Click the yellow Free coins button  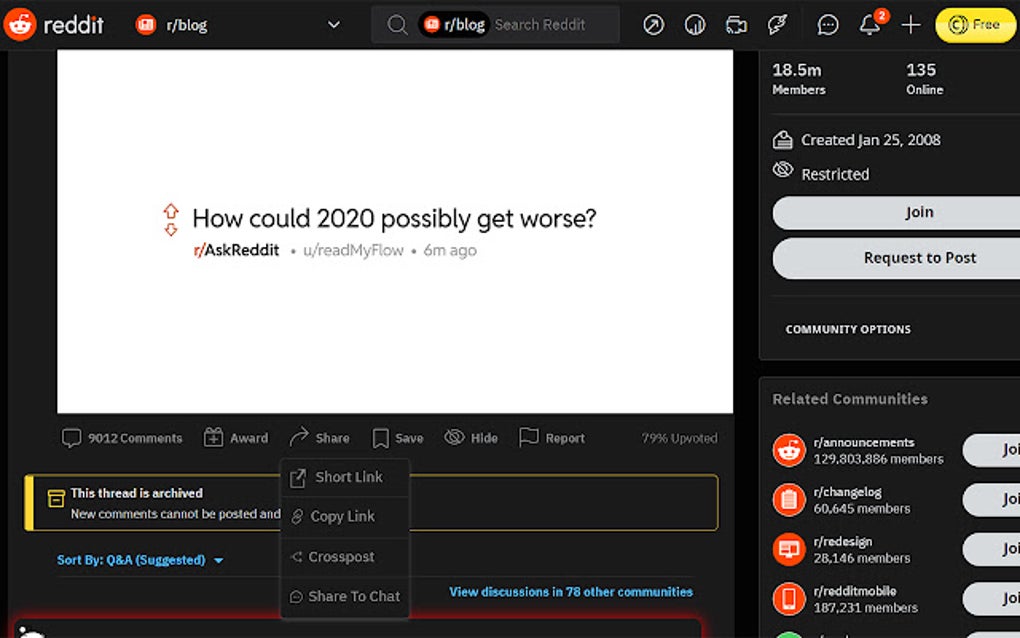pyautogui.click(x=976, y=25)
